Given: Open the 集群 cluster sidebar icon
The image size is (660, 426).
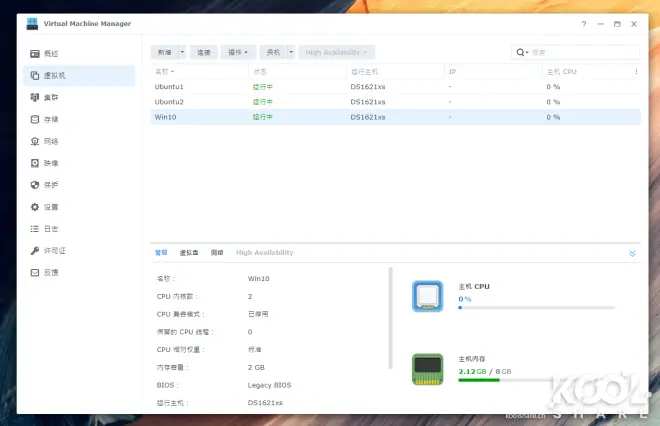Looking at the screenshot, I should [35, 98].
